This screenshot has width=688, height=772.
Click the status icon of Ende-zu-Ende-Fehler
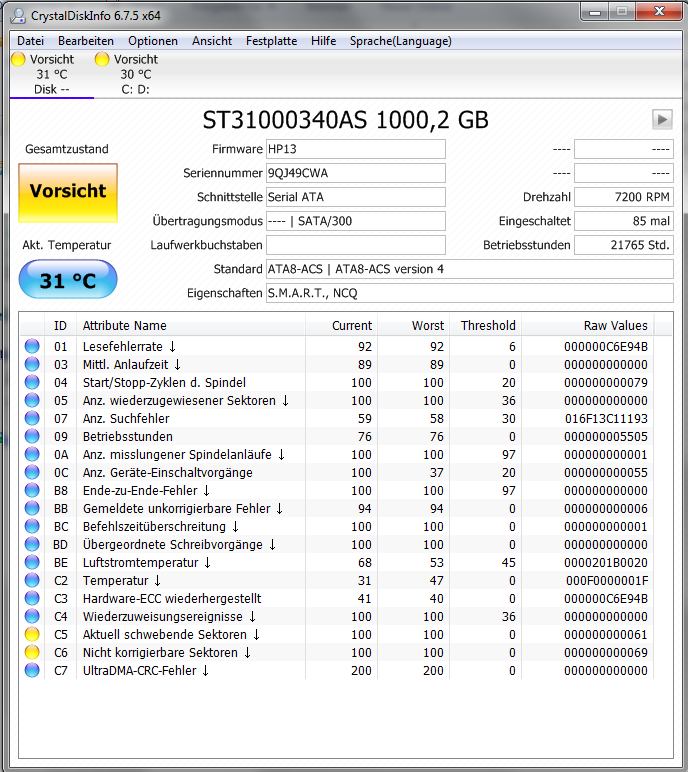pos(32,490)
